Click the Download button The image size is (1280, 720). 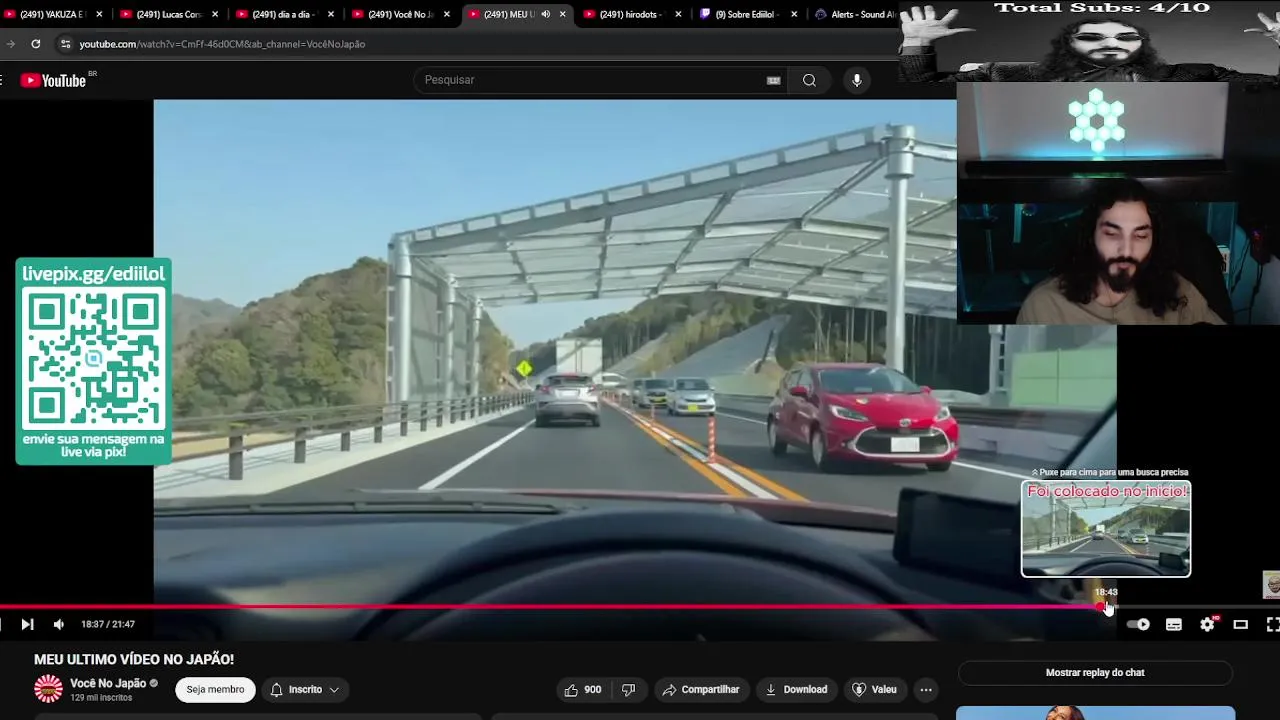(797, 689)
